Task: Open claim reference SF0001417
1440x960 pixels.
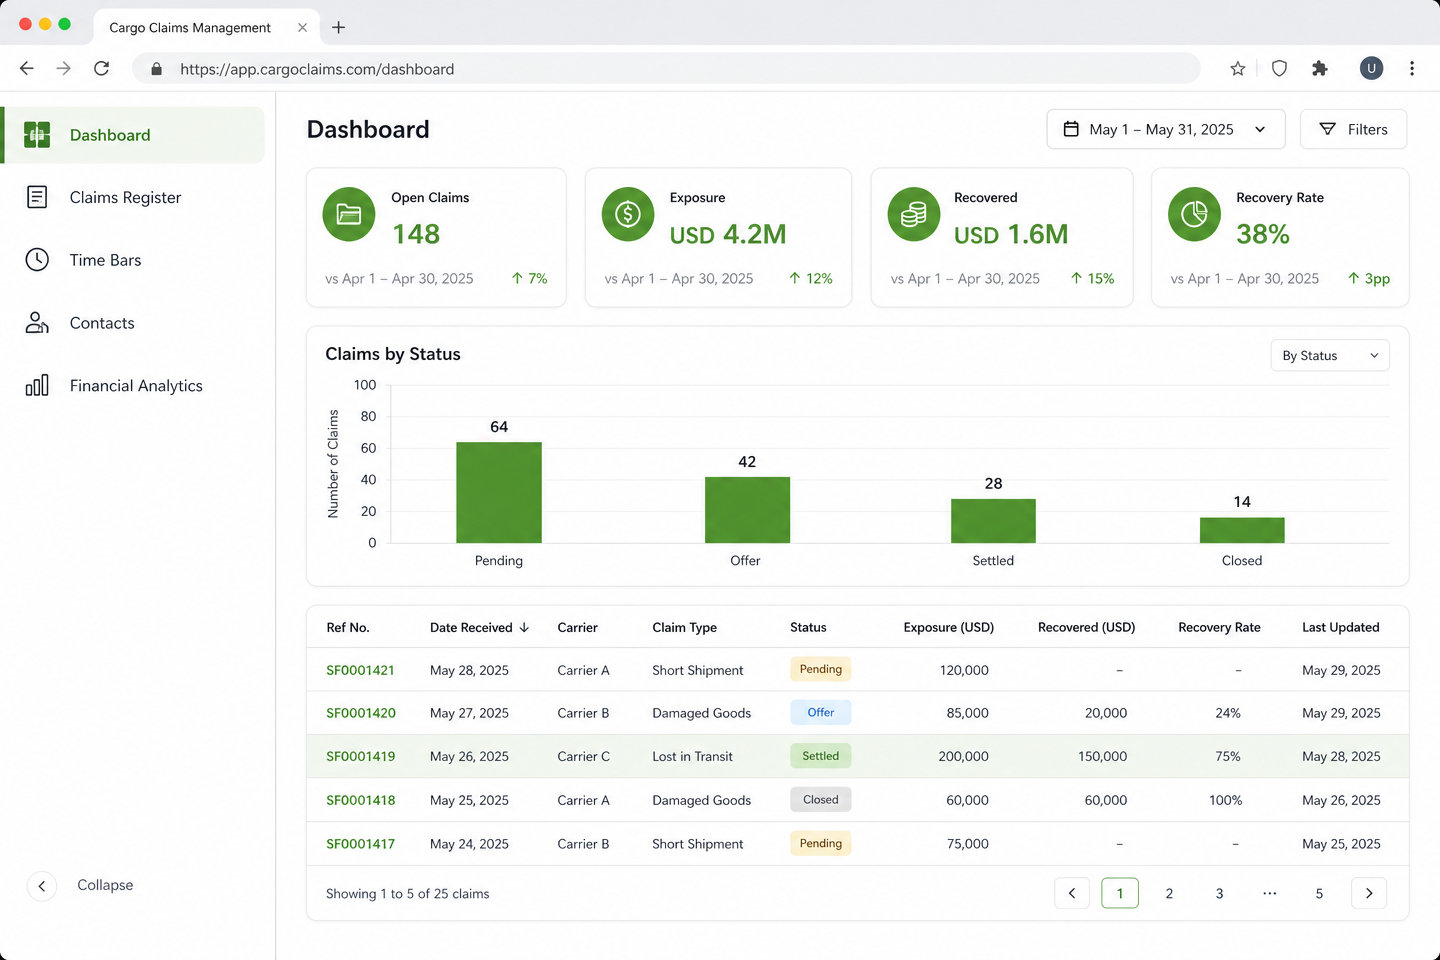Action: (360, 844)
